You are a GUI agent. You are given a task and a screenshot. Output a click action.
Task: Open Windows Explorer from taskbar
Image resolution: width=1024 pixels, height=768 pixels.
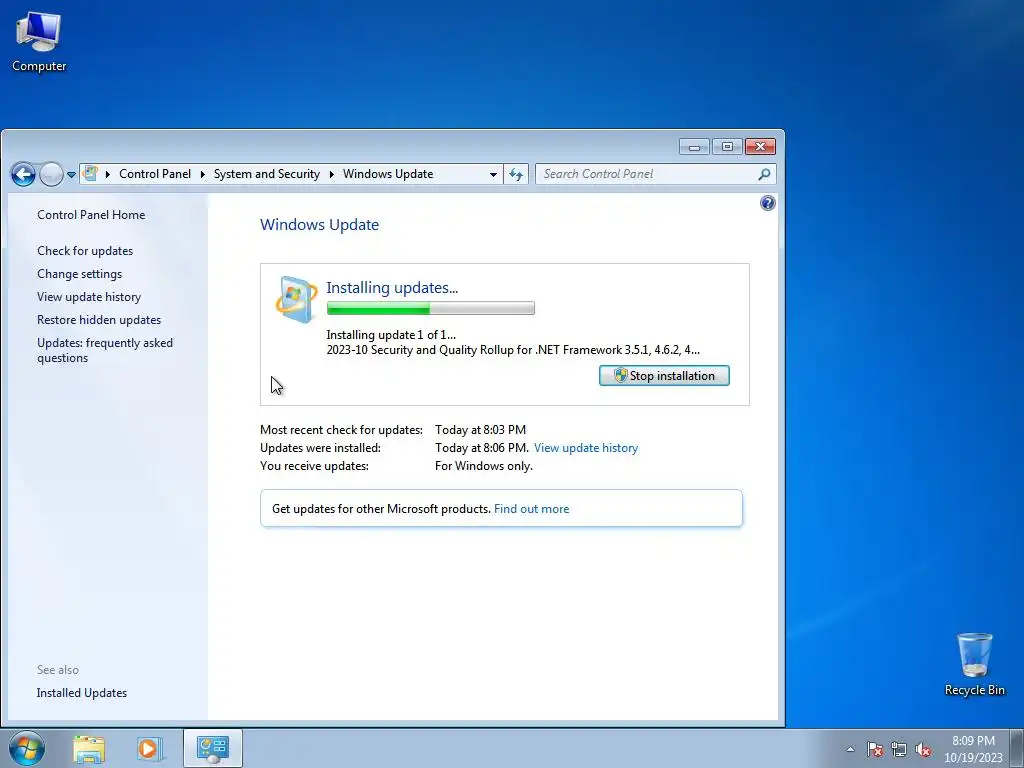[x=89, y=748]
